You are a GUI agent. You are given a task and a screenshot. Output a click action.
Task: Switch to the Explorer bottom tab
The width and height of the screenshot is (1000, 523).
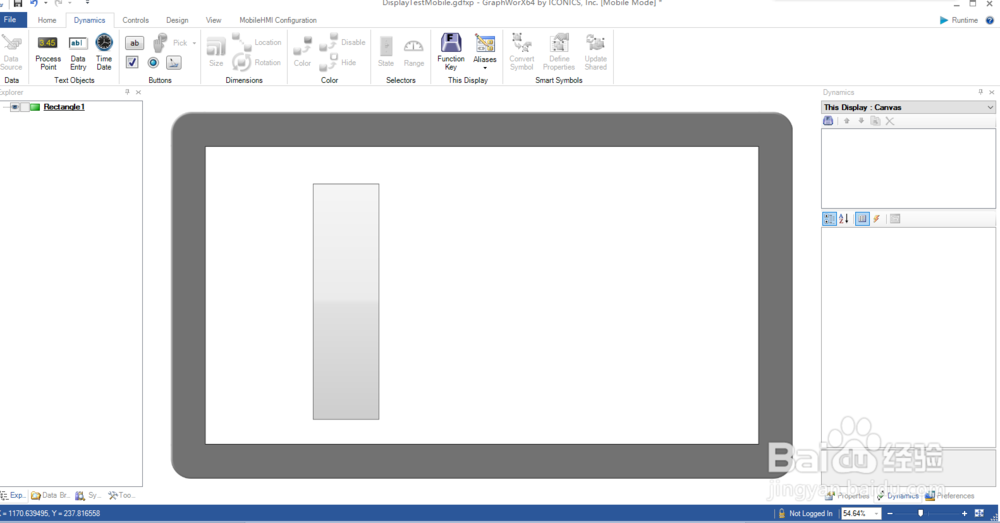pyautogui.click(x=13, y=495)
